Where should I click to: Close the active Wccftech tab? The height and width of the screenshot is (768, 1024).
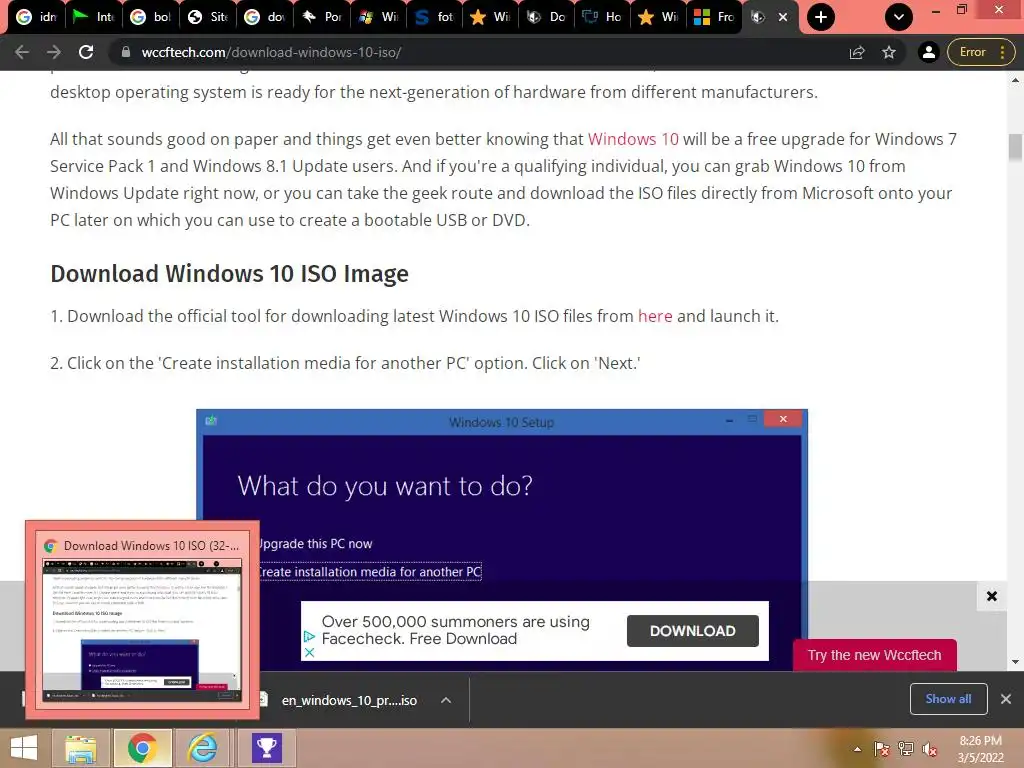tap(782, 18)
